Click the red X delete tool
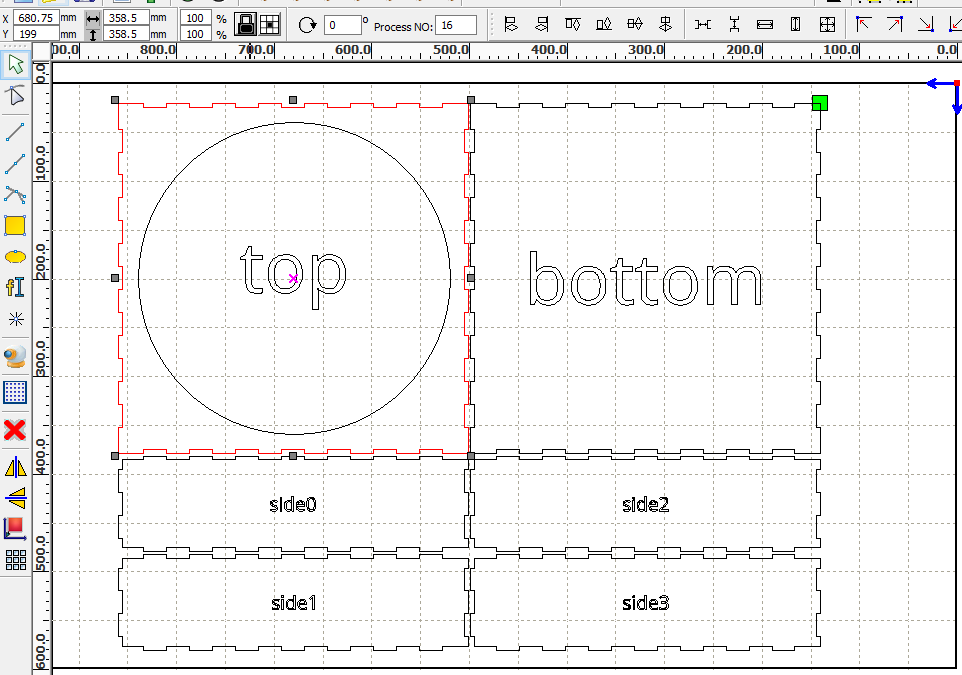The width and height of the screenshot is (962, 675). [x=15, y=430]
